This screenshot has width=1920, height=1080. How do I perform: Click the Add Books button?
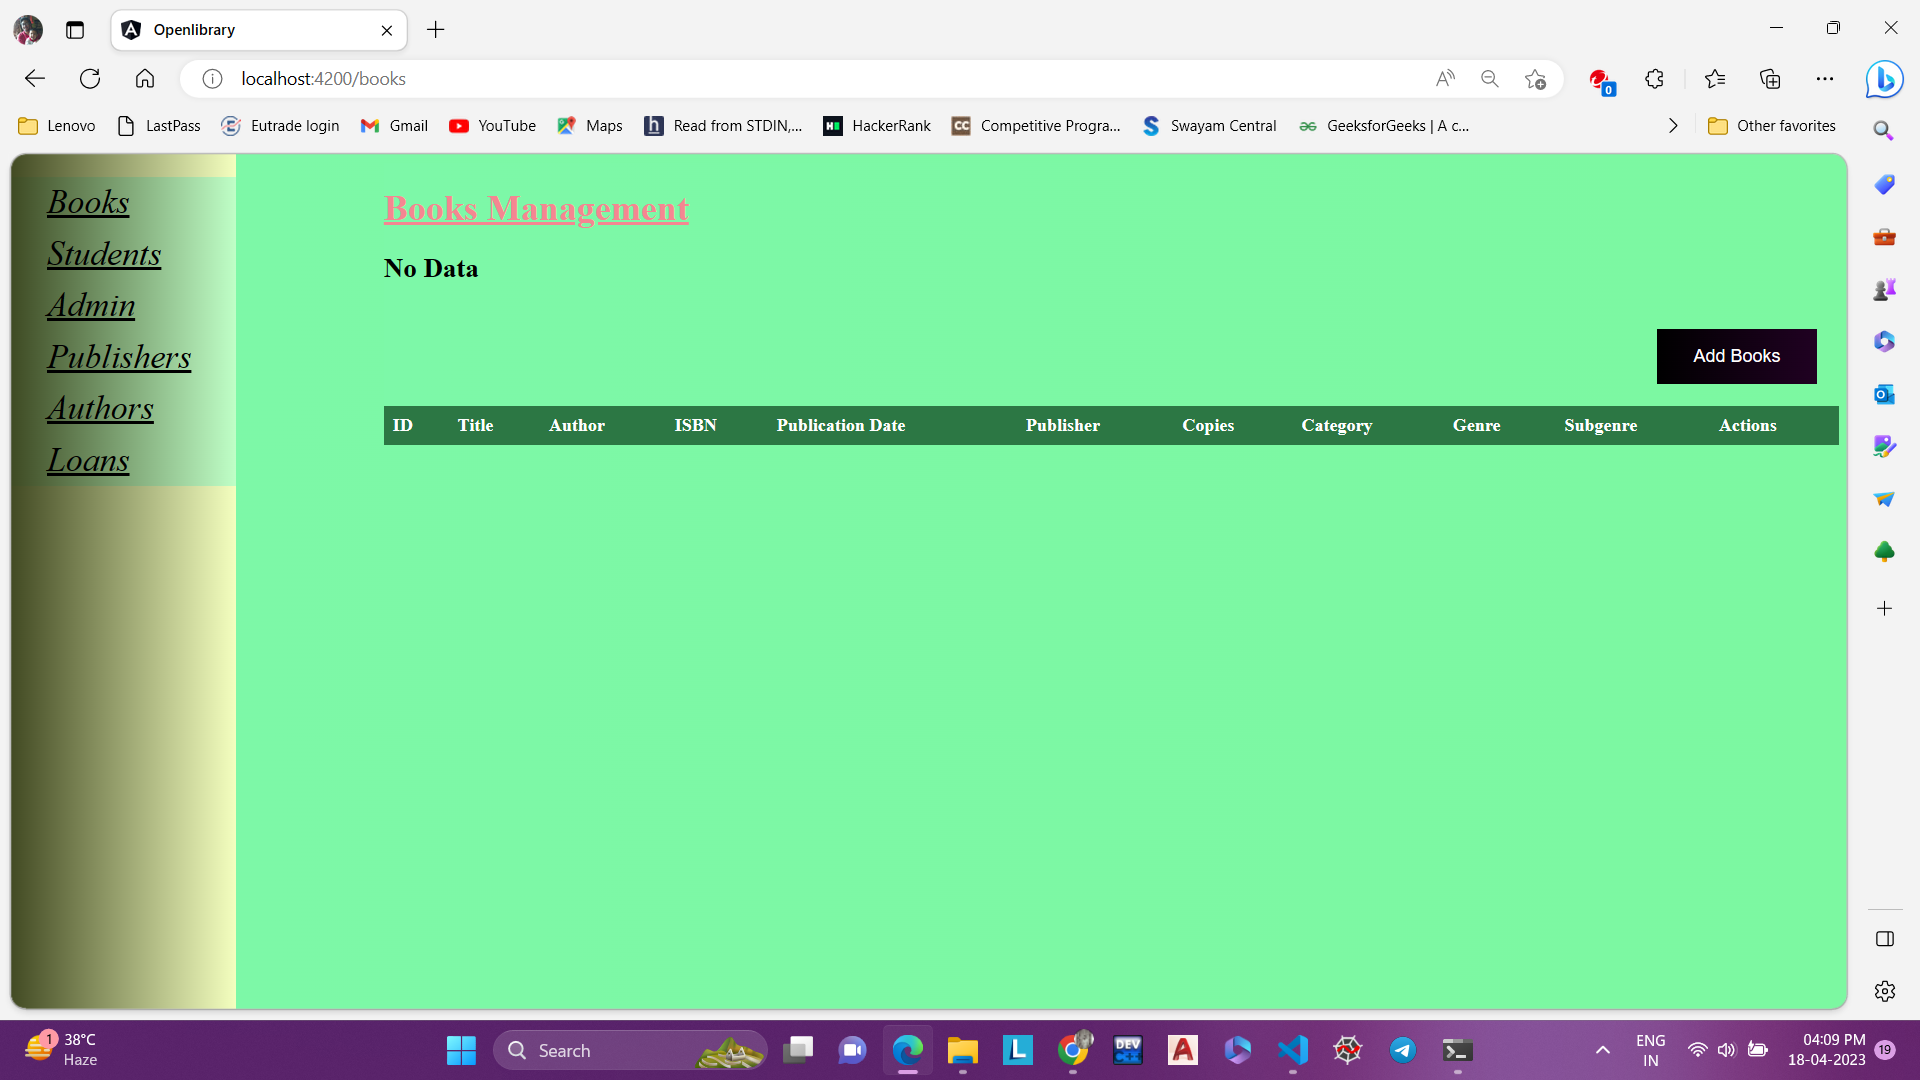coord(1736,356)
